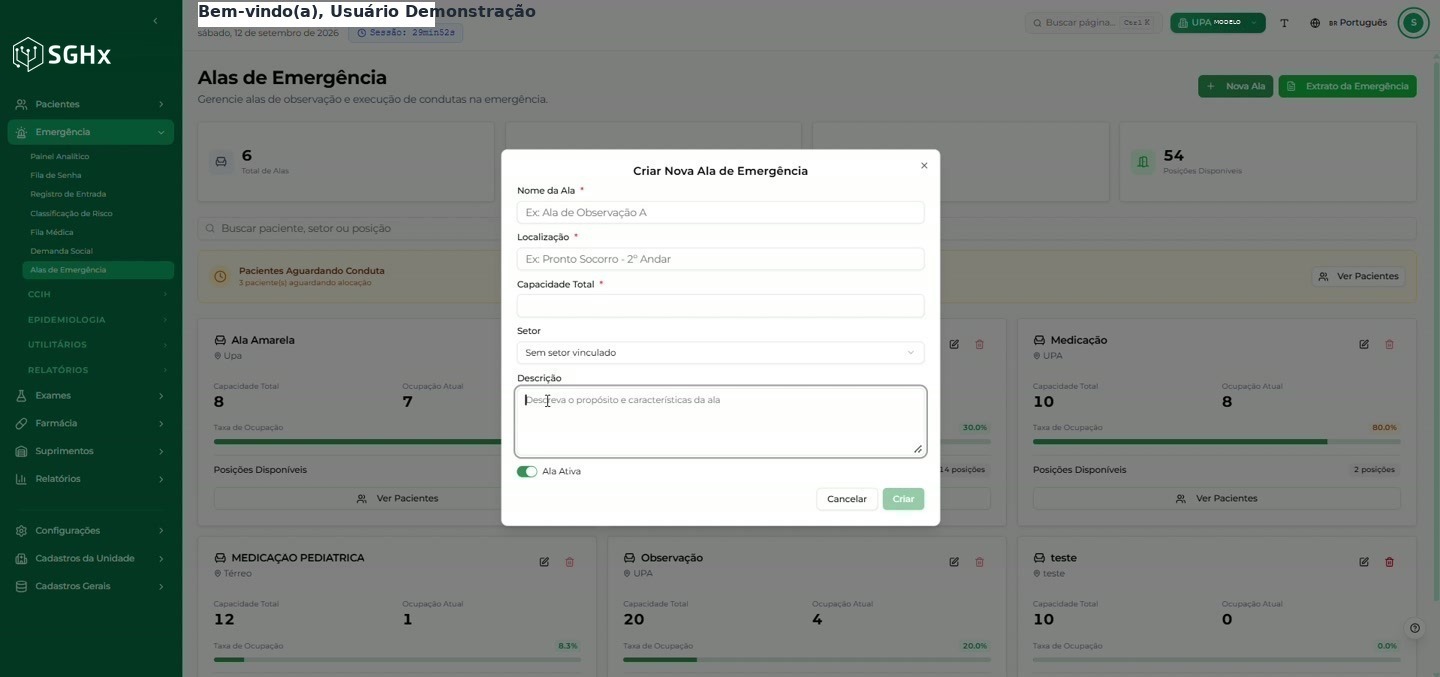
Task: Close the Criar Nova Ala dialog
Action: (924, 166)
